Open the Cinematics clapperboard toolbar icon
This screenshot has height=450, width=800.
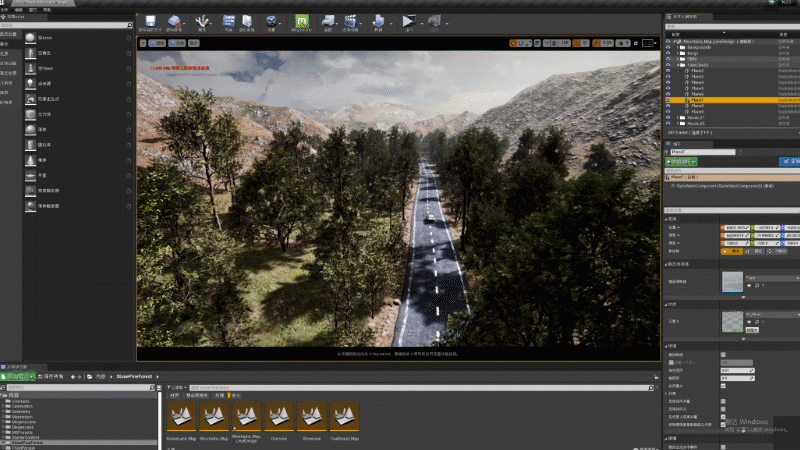[x=350, y=21]
